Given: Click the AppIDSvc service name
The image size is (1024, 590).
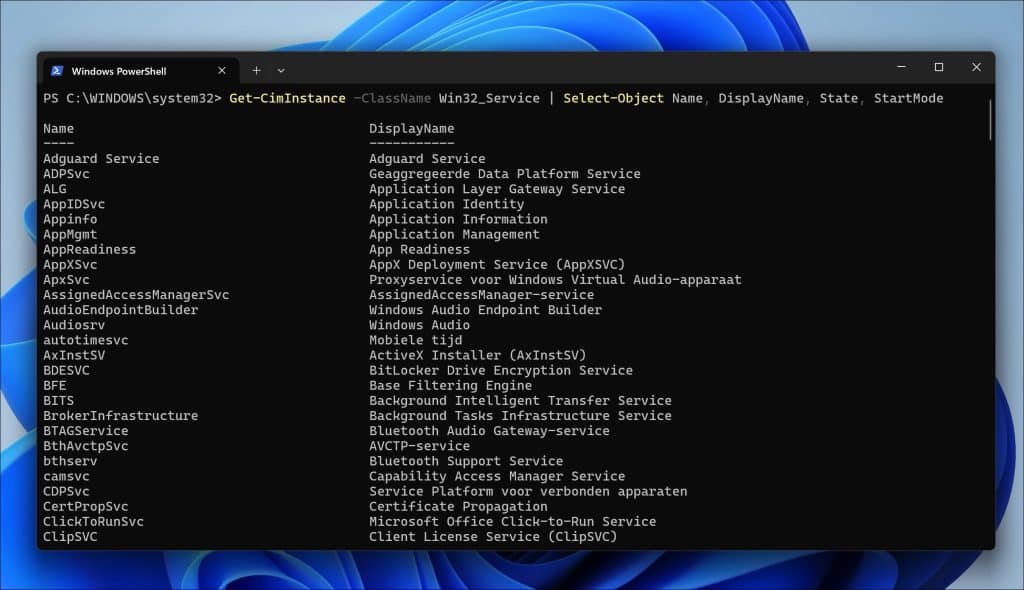Looking at the screenshot, I should tap(74, 204).
